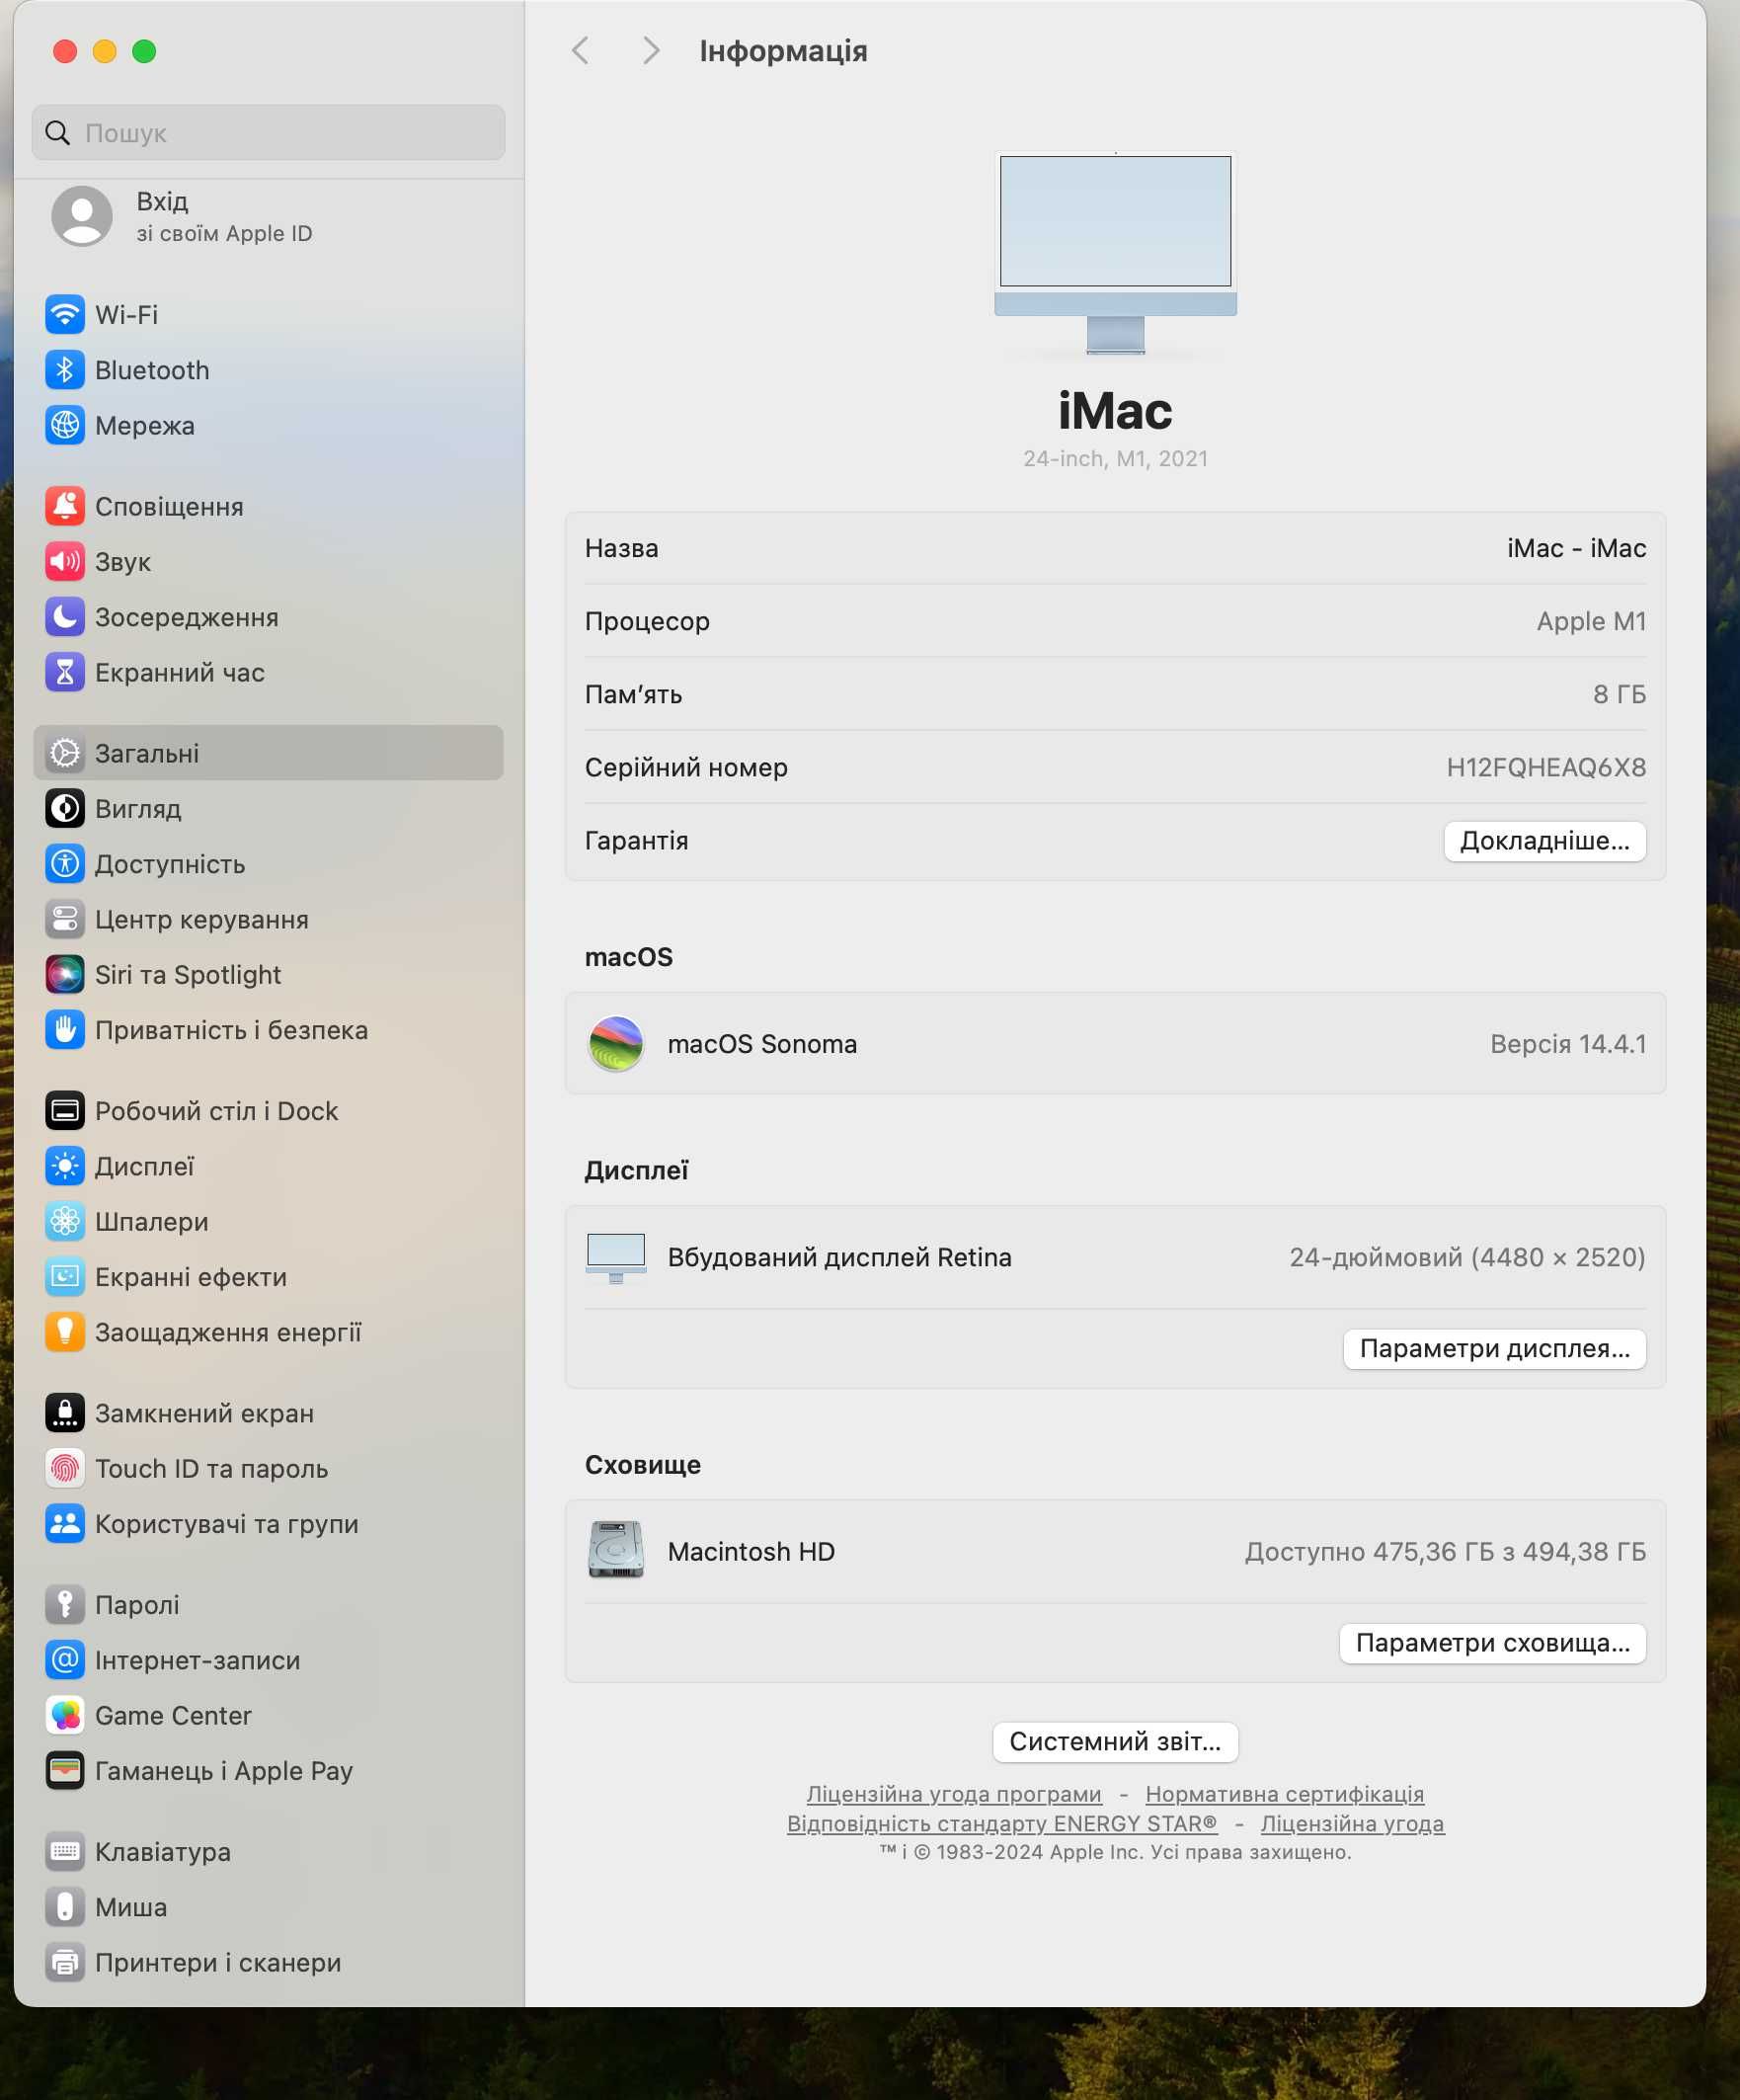Click the 8 ГБ memory value

[x=1619, y=694]
